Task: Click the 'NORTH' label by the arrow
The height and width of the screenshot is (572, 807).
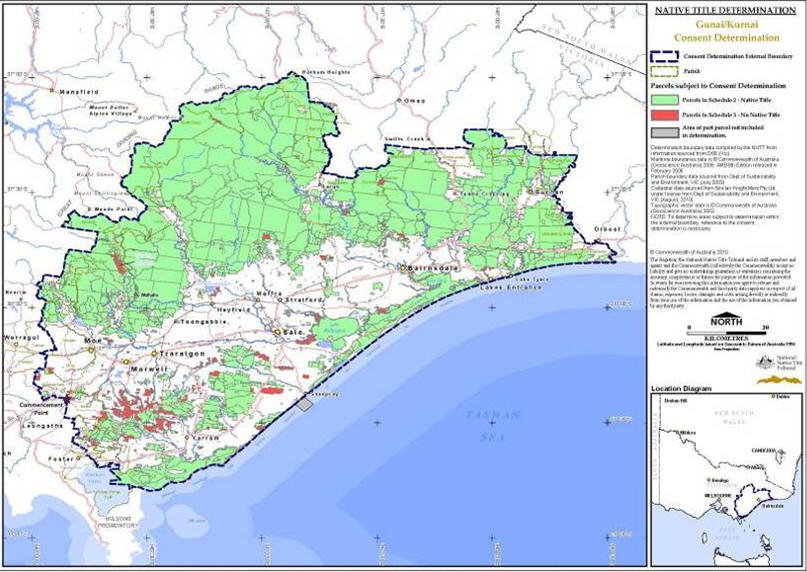Action: pyautogui.click(x=726, y=322)
